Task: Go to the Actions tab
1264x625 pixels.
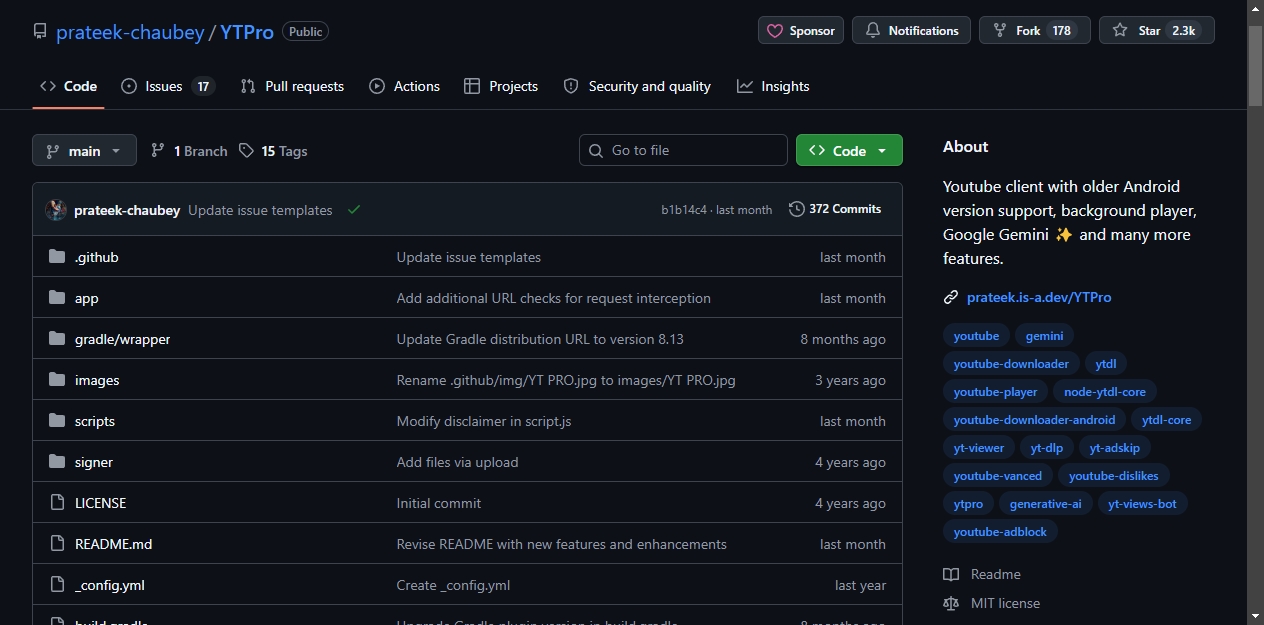Action: tap(404, 86)
